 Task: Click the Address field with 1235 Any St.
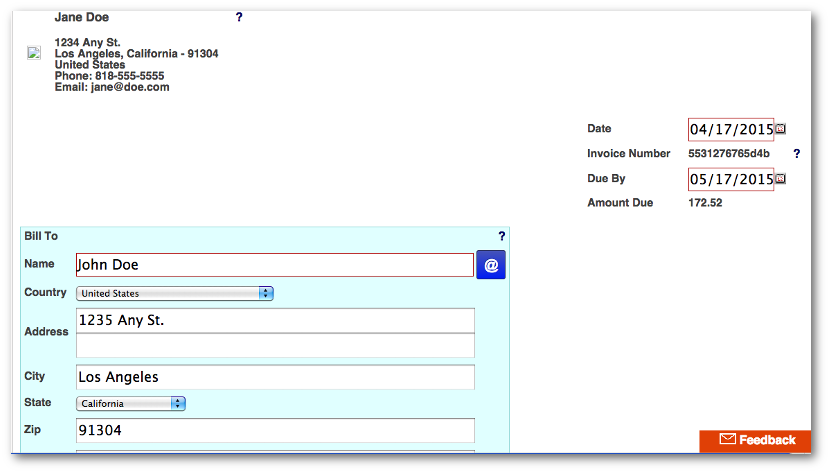tap(275, 321)
